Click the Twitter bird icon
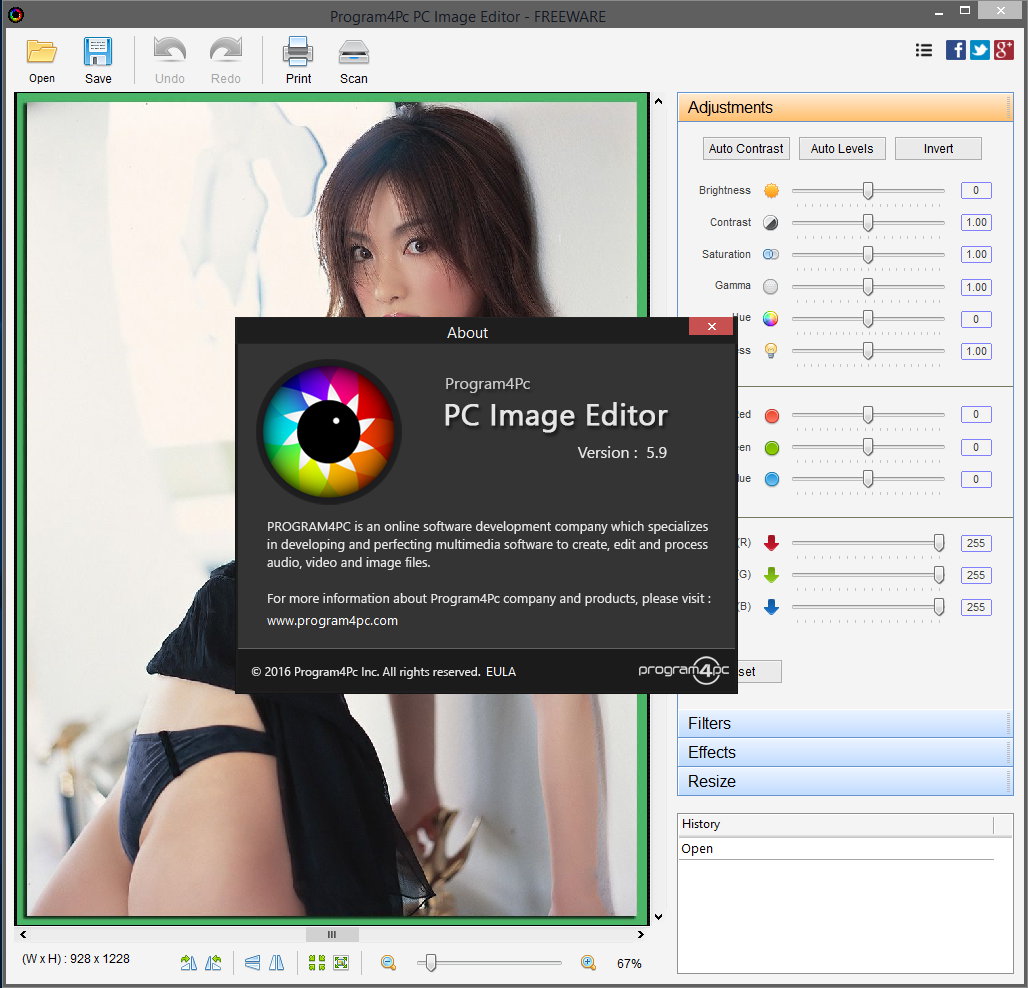1028x988 pixels. (980, 50)
